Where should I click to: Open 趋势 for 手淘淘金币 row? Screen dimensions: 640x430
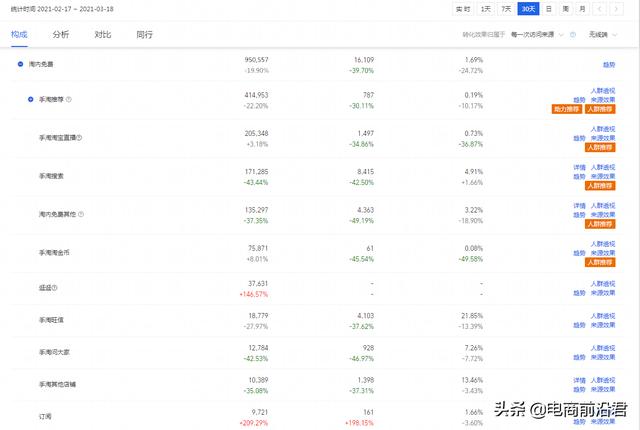[x=579, y=253]
